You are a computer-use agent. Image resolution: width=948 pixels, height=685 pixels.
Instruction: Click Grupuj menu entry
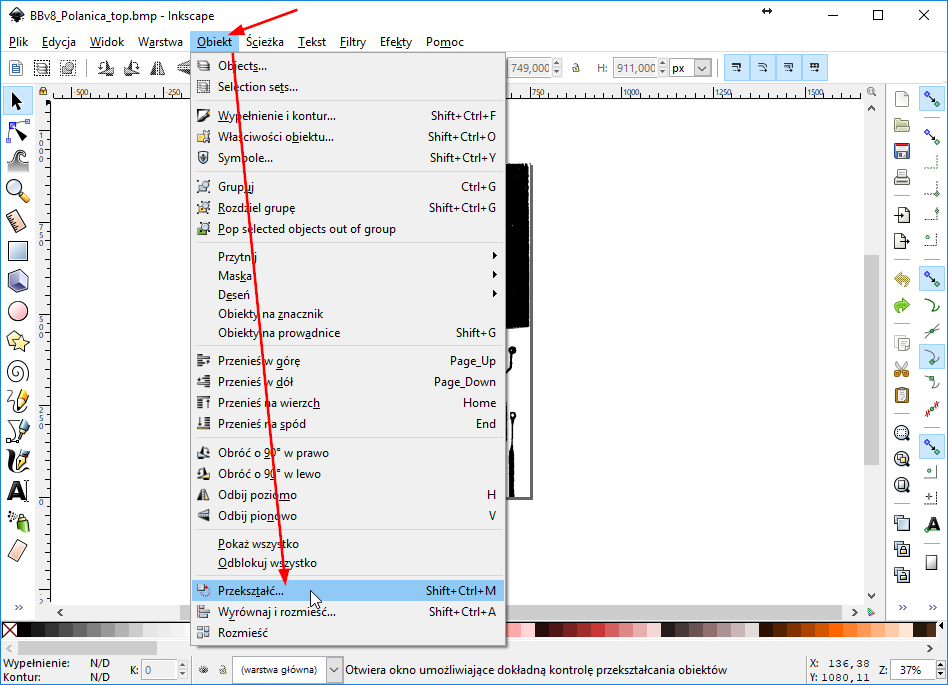coord(348,187)
